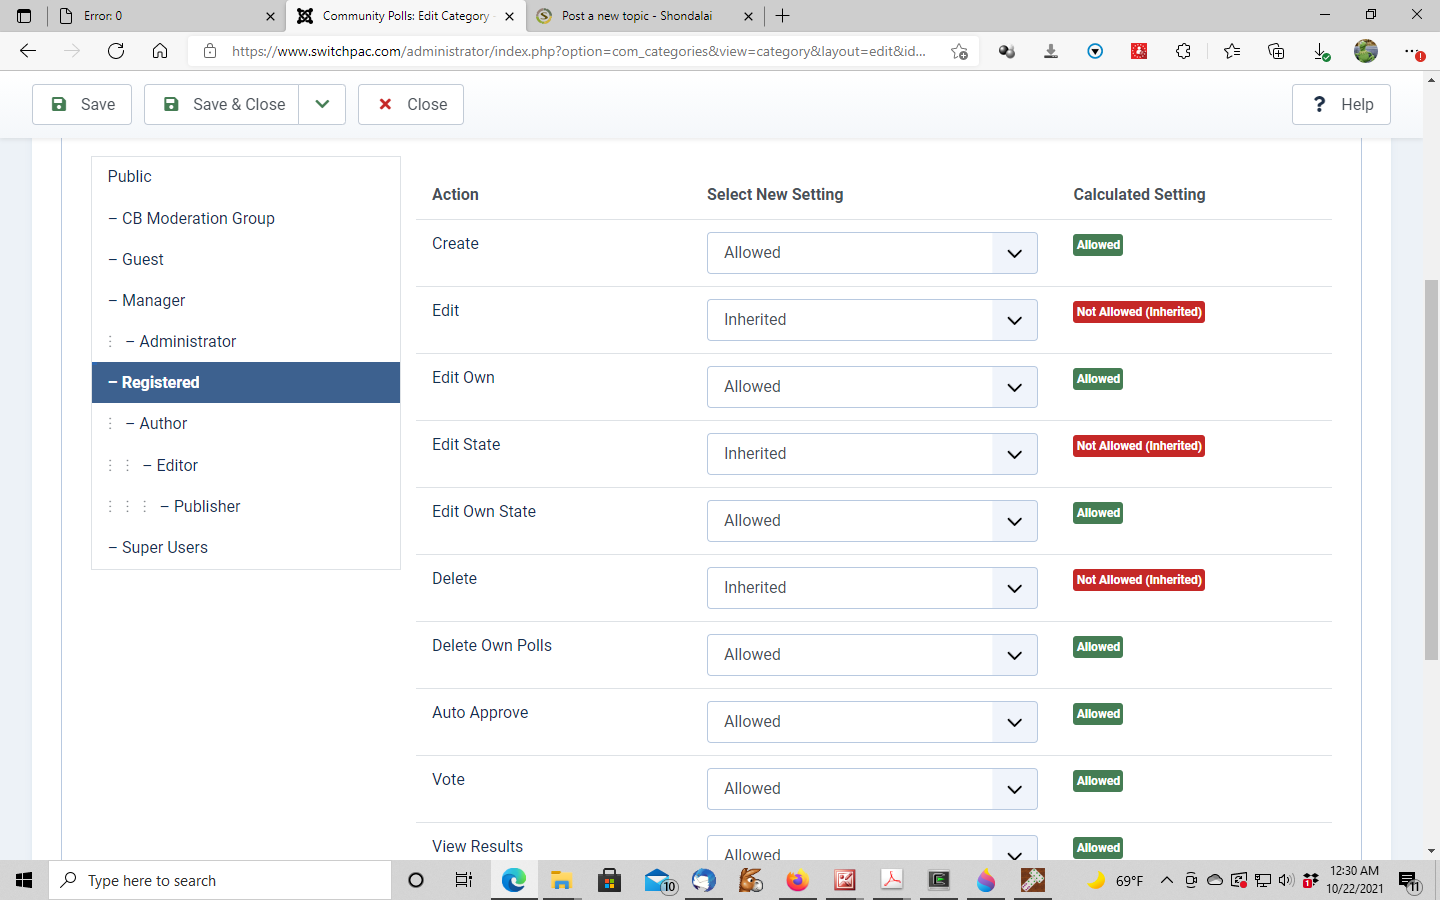
Task: Select the Author user group
Action: point(163,423)
